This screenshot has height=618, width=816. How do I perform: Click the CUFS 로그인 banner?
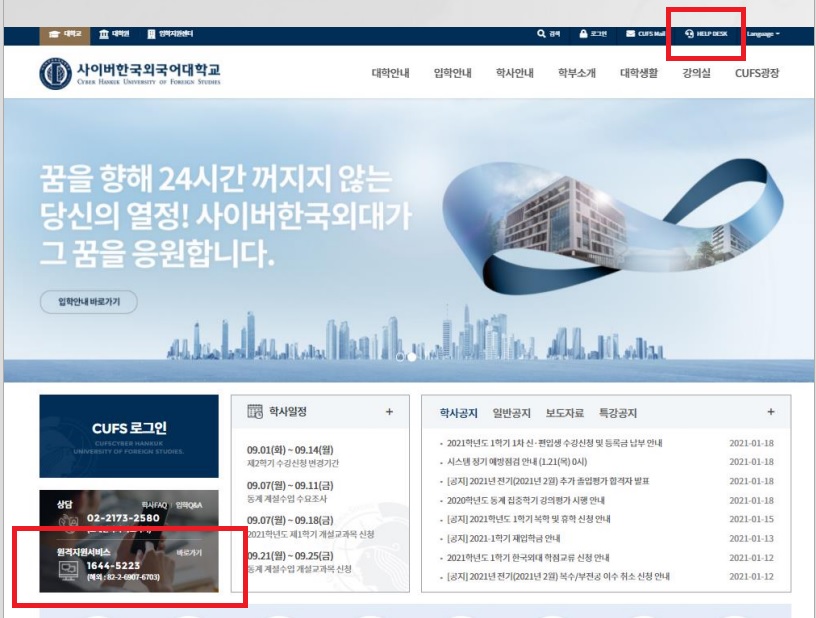coord(129,436)
